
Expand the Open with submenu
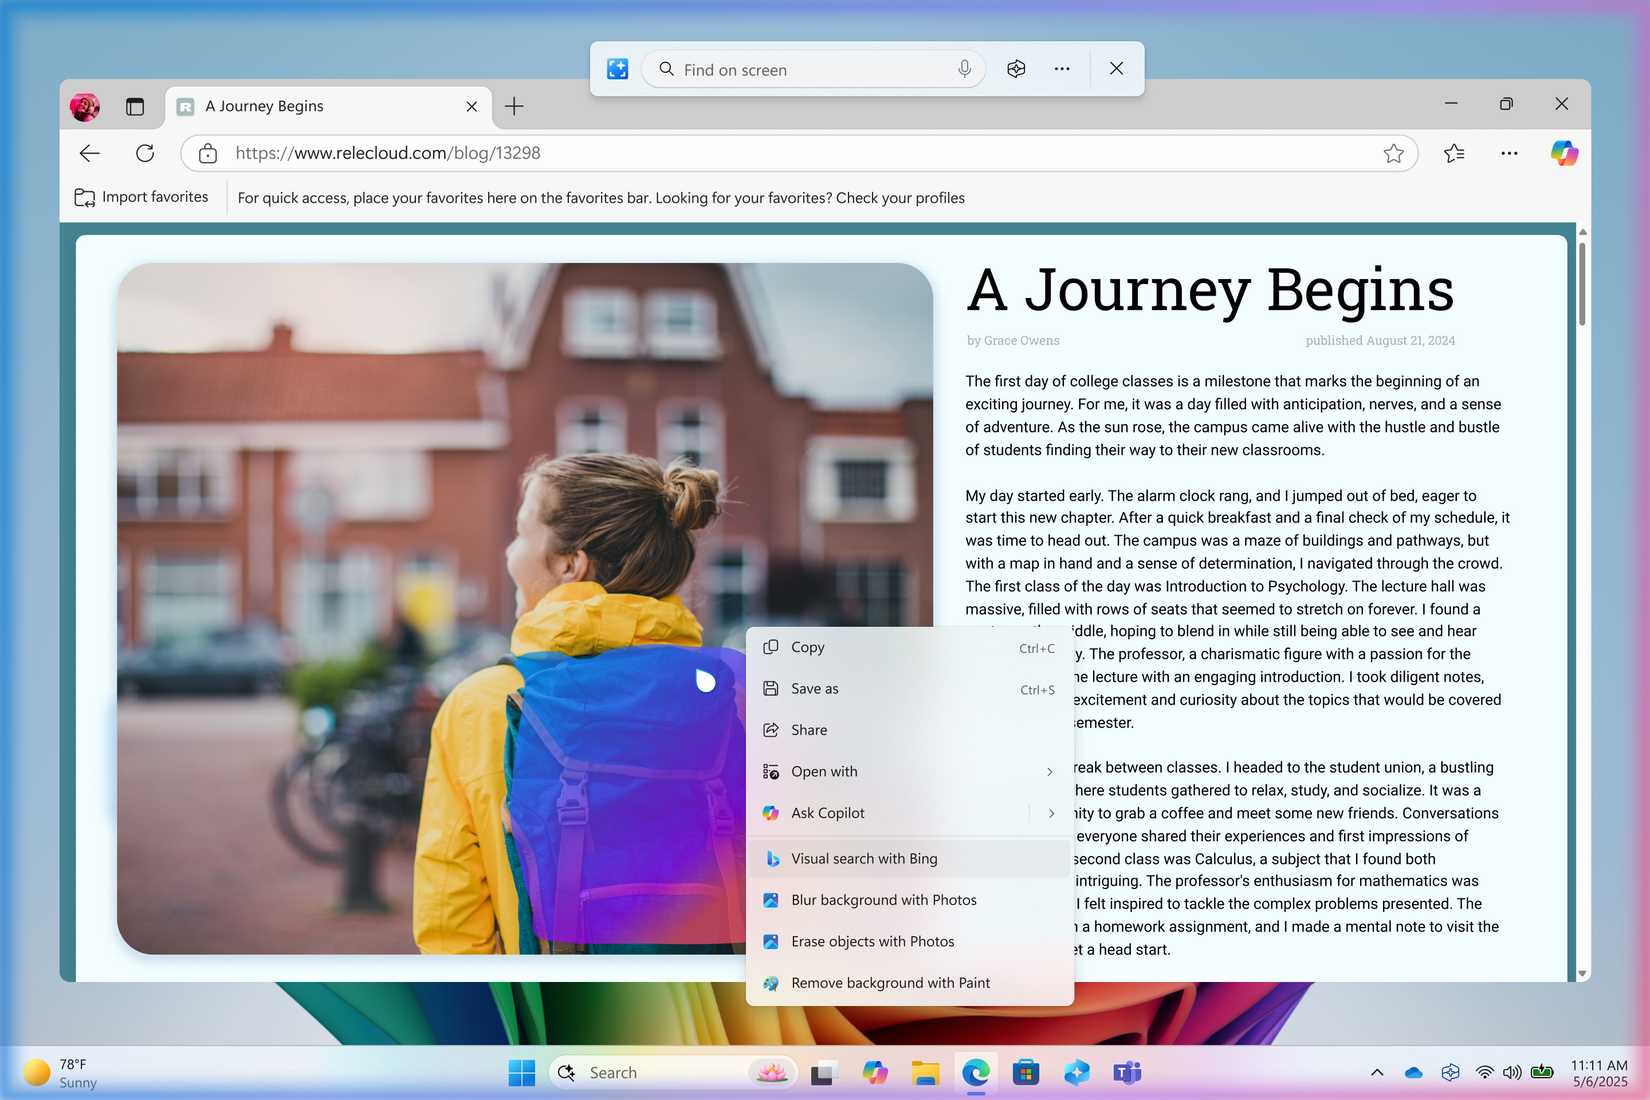1049,771
